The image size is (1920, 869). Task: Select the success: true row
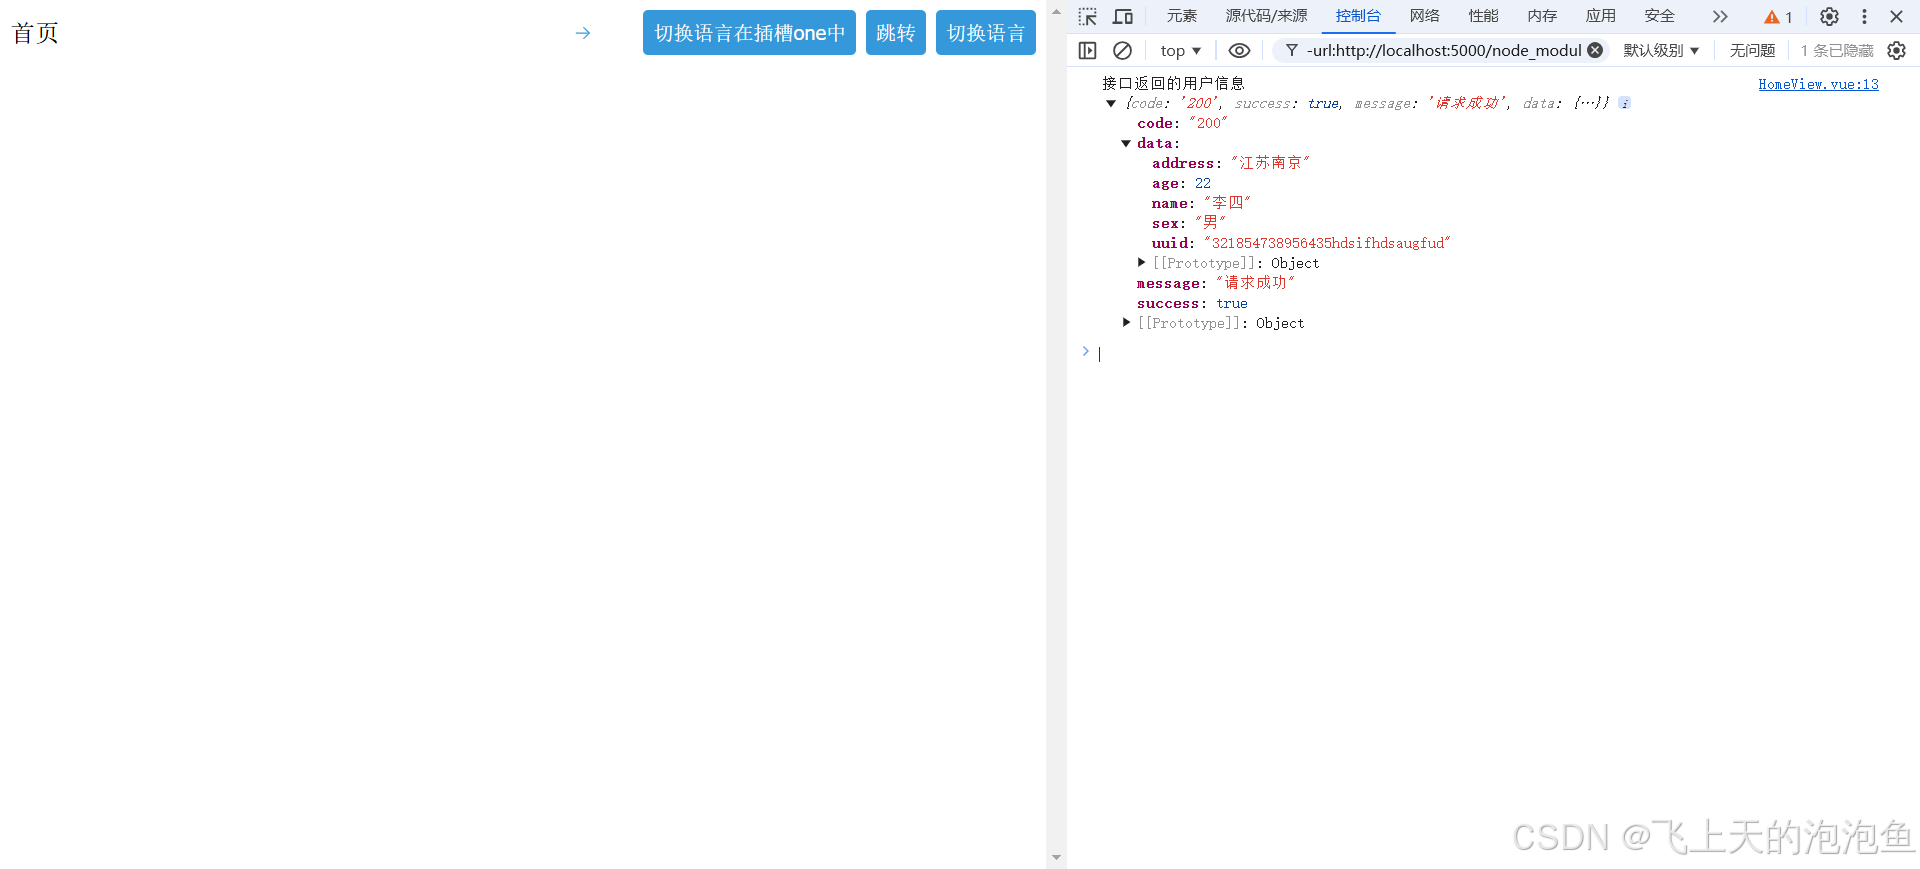1192,303
